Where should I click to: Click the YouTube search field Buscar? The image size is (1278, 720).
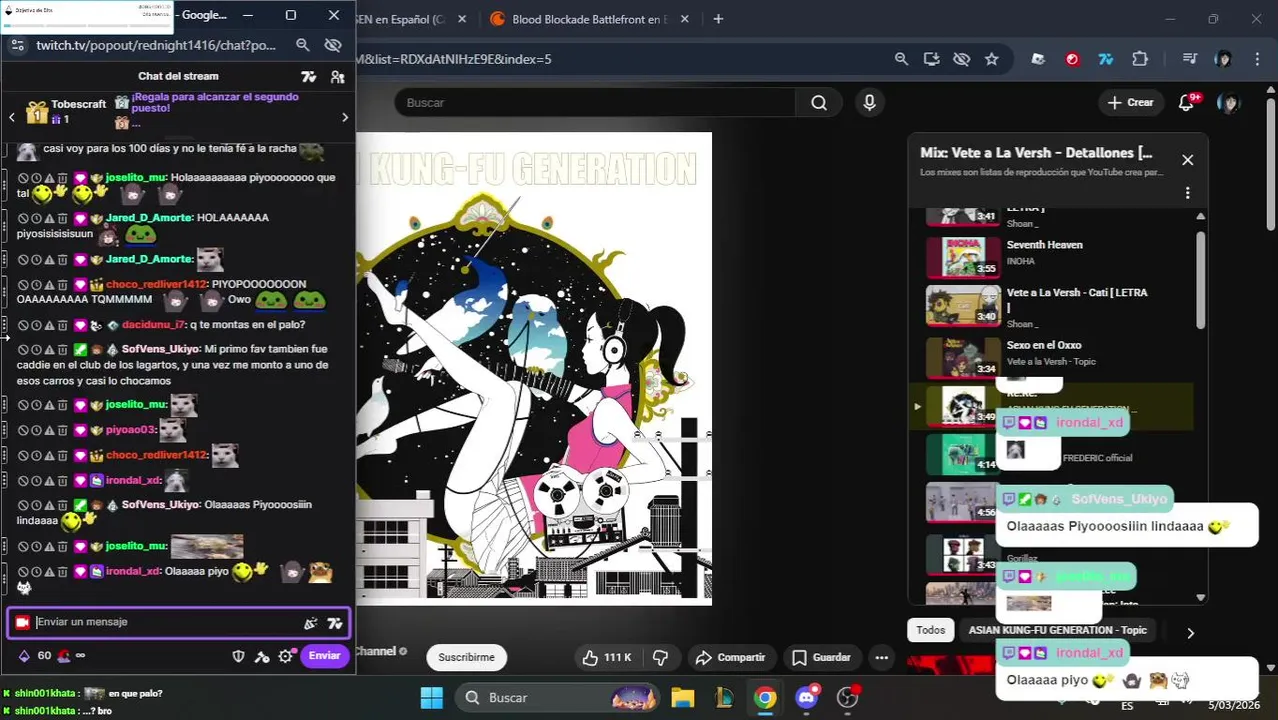(x=595, y=103)
